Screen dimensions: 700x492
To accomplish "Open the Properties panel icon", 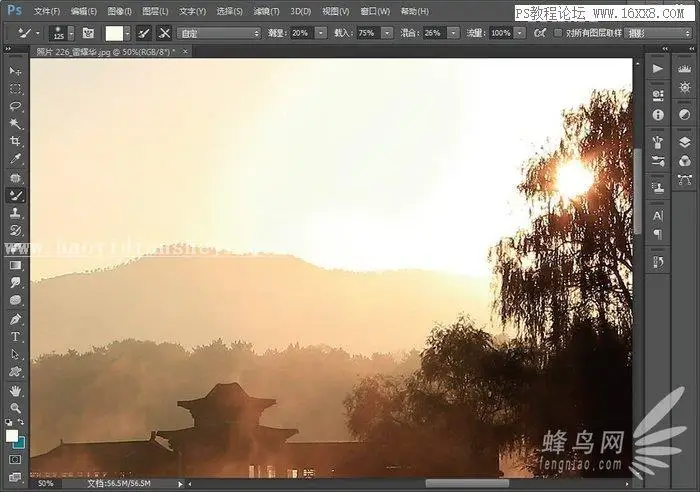I will [658, 95].
